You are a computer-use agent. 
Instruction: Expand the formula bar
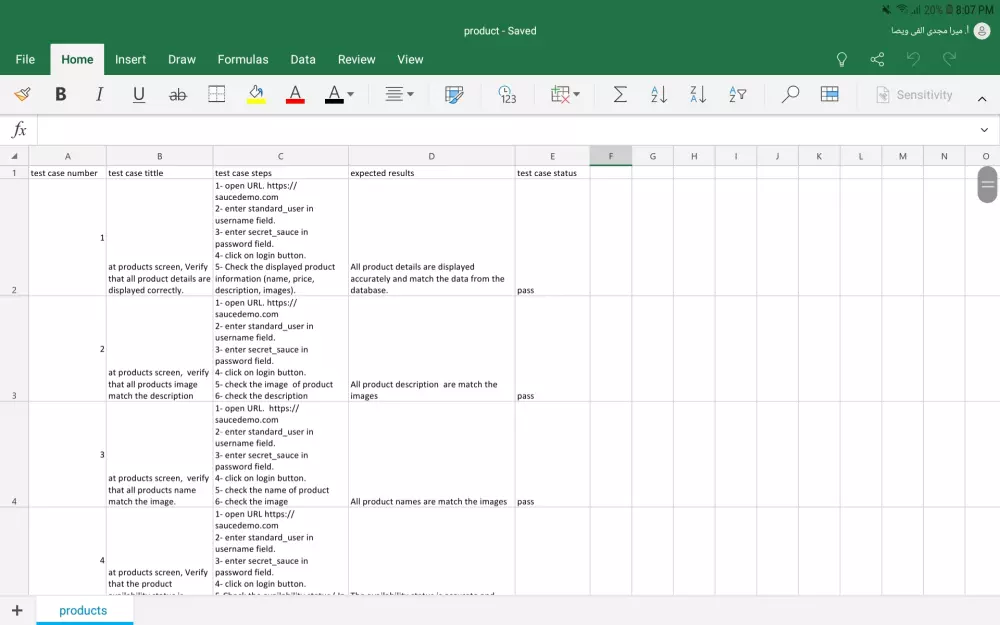pos(984,130)
